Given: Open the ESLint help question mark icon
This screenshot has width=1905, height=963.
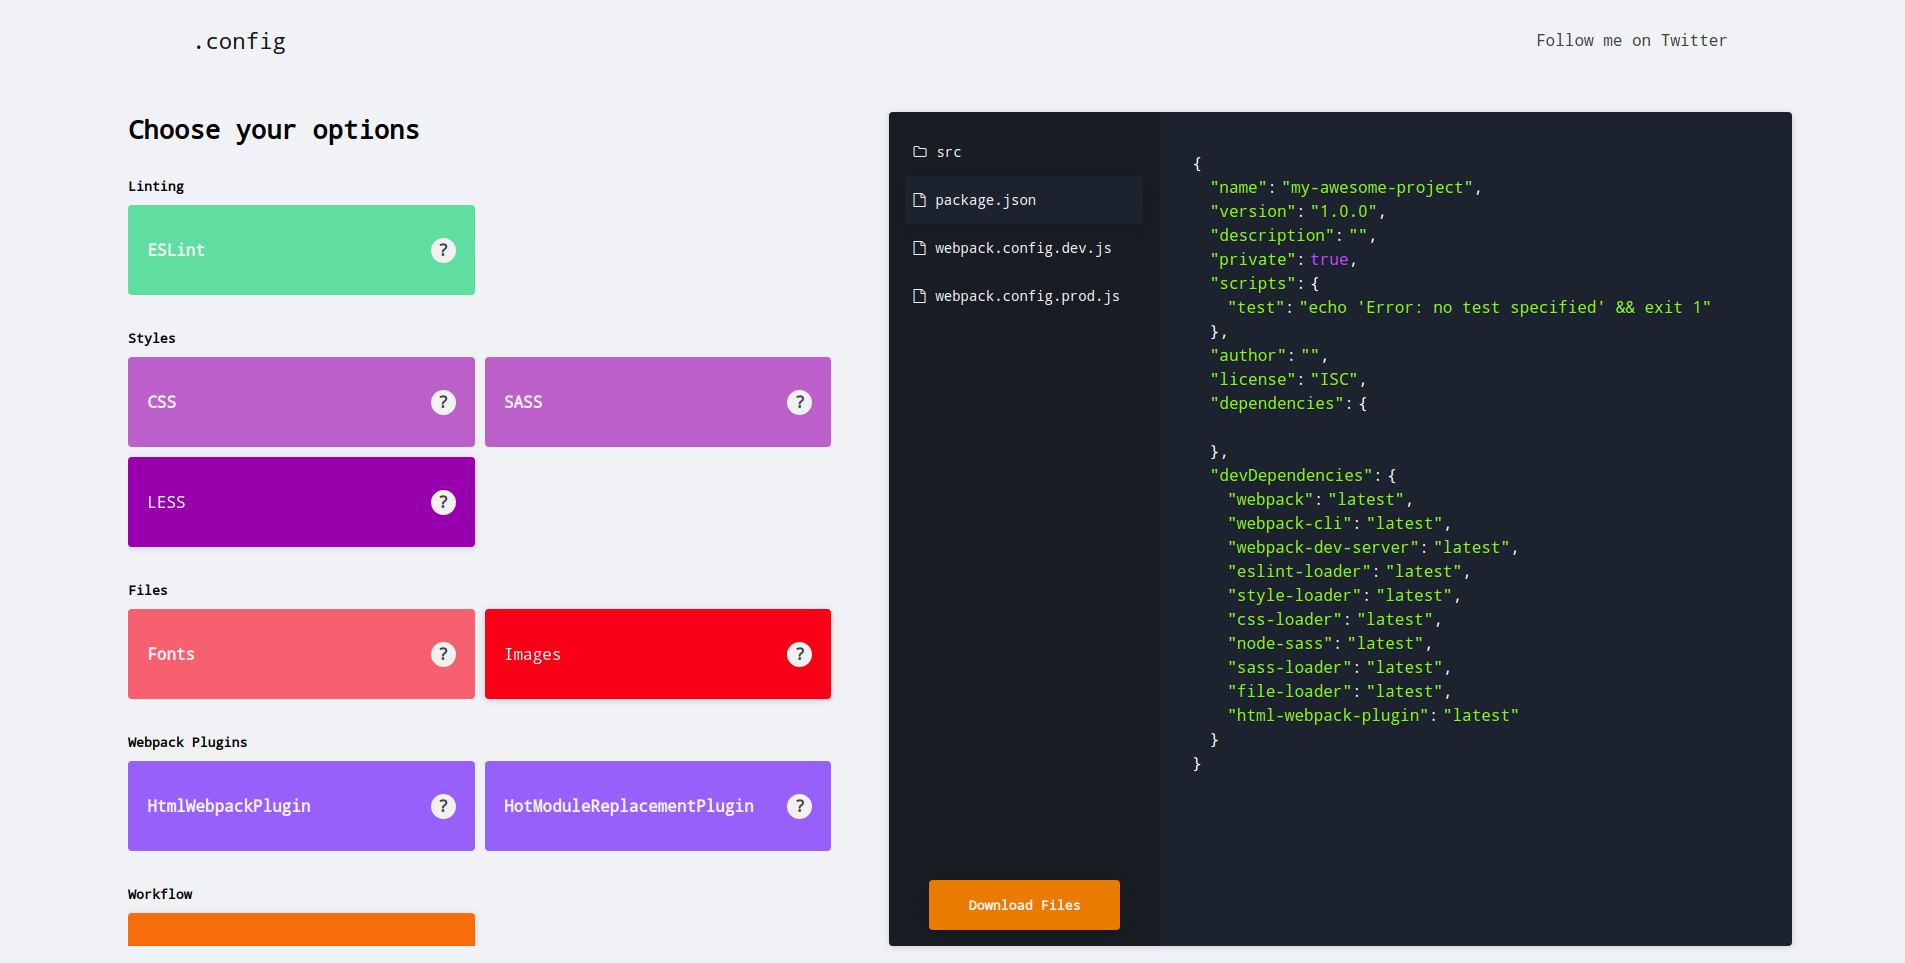Looking at the screenshot, I should pyautogui.click(x=443, y=250).
